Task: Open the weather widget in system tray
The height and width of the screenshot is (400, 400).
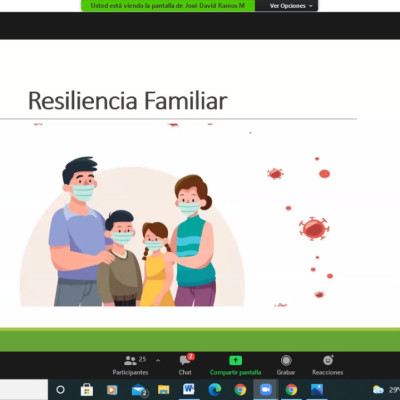Action: pos(386,390)
